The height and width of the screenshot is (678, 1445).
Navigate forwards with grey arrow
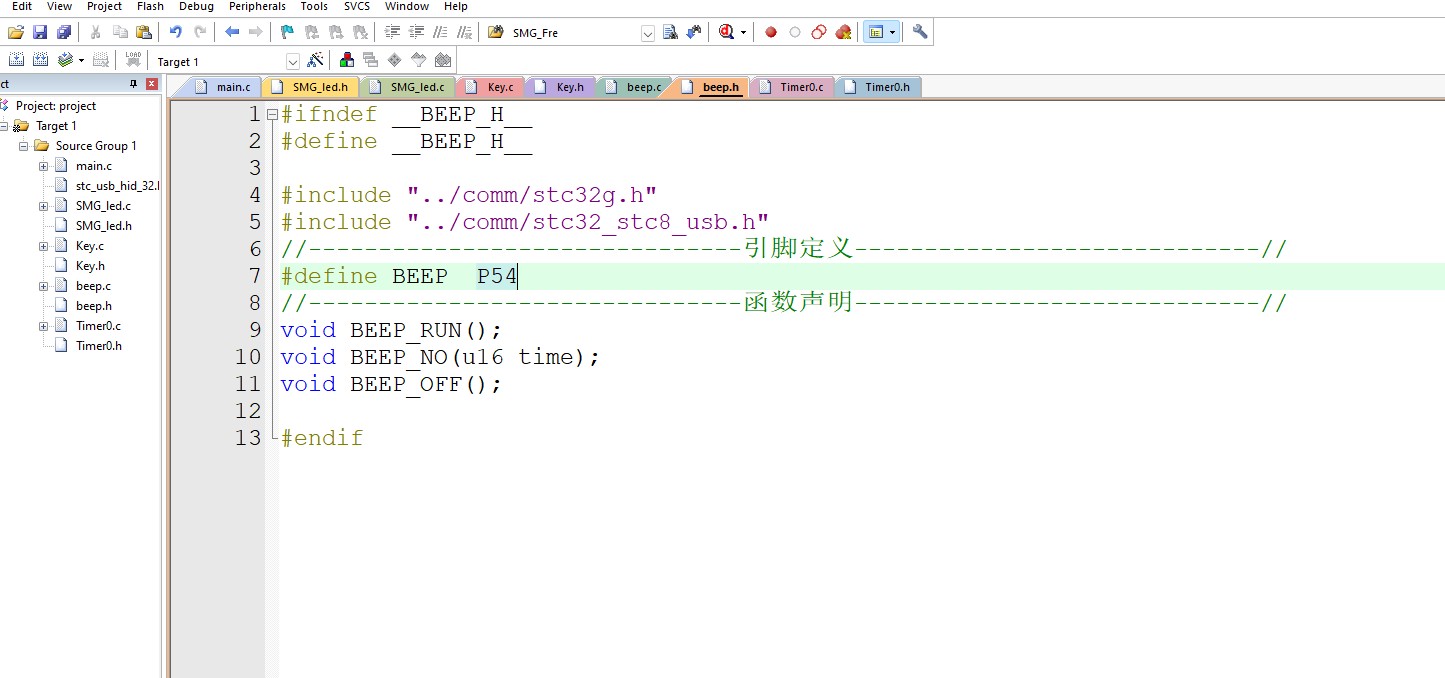pos(256,32)
